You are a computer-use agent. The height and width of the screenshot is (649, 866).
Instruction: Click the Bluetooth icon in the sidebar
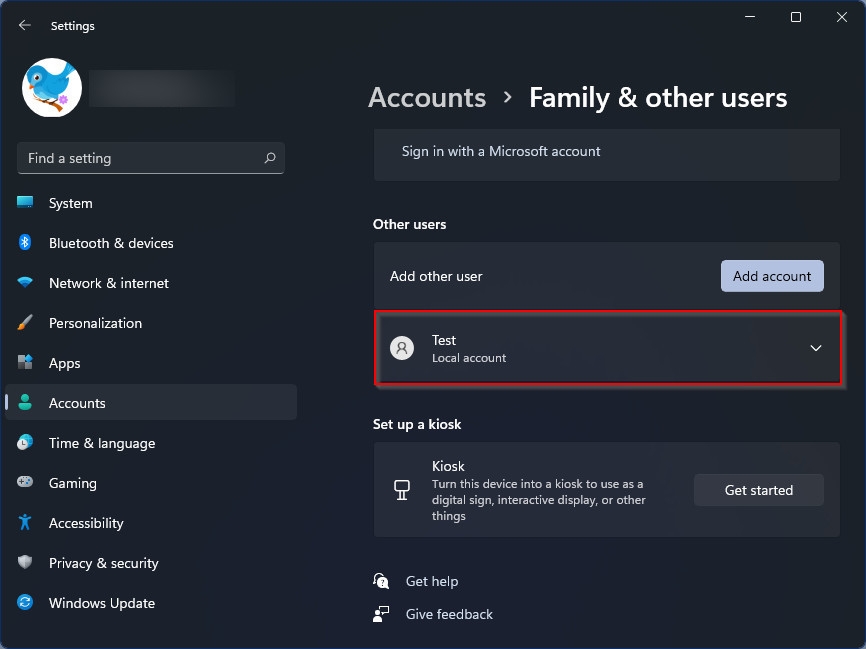(x=25, y=242)
